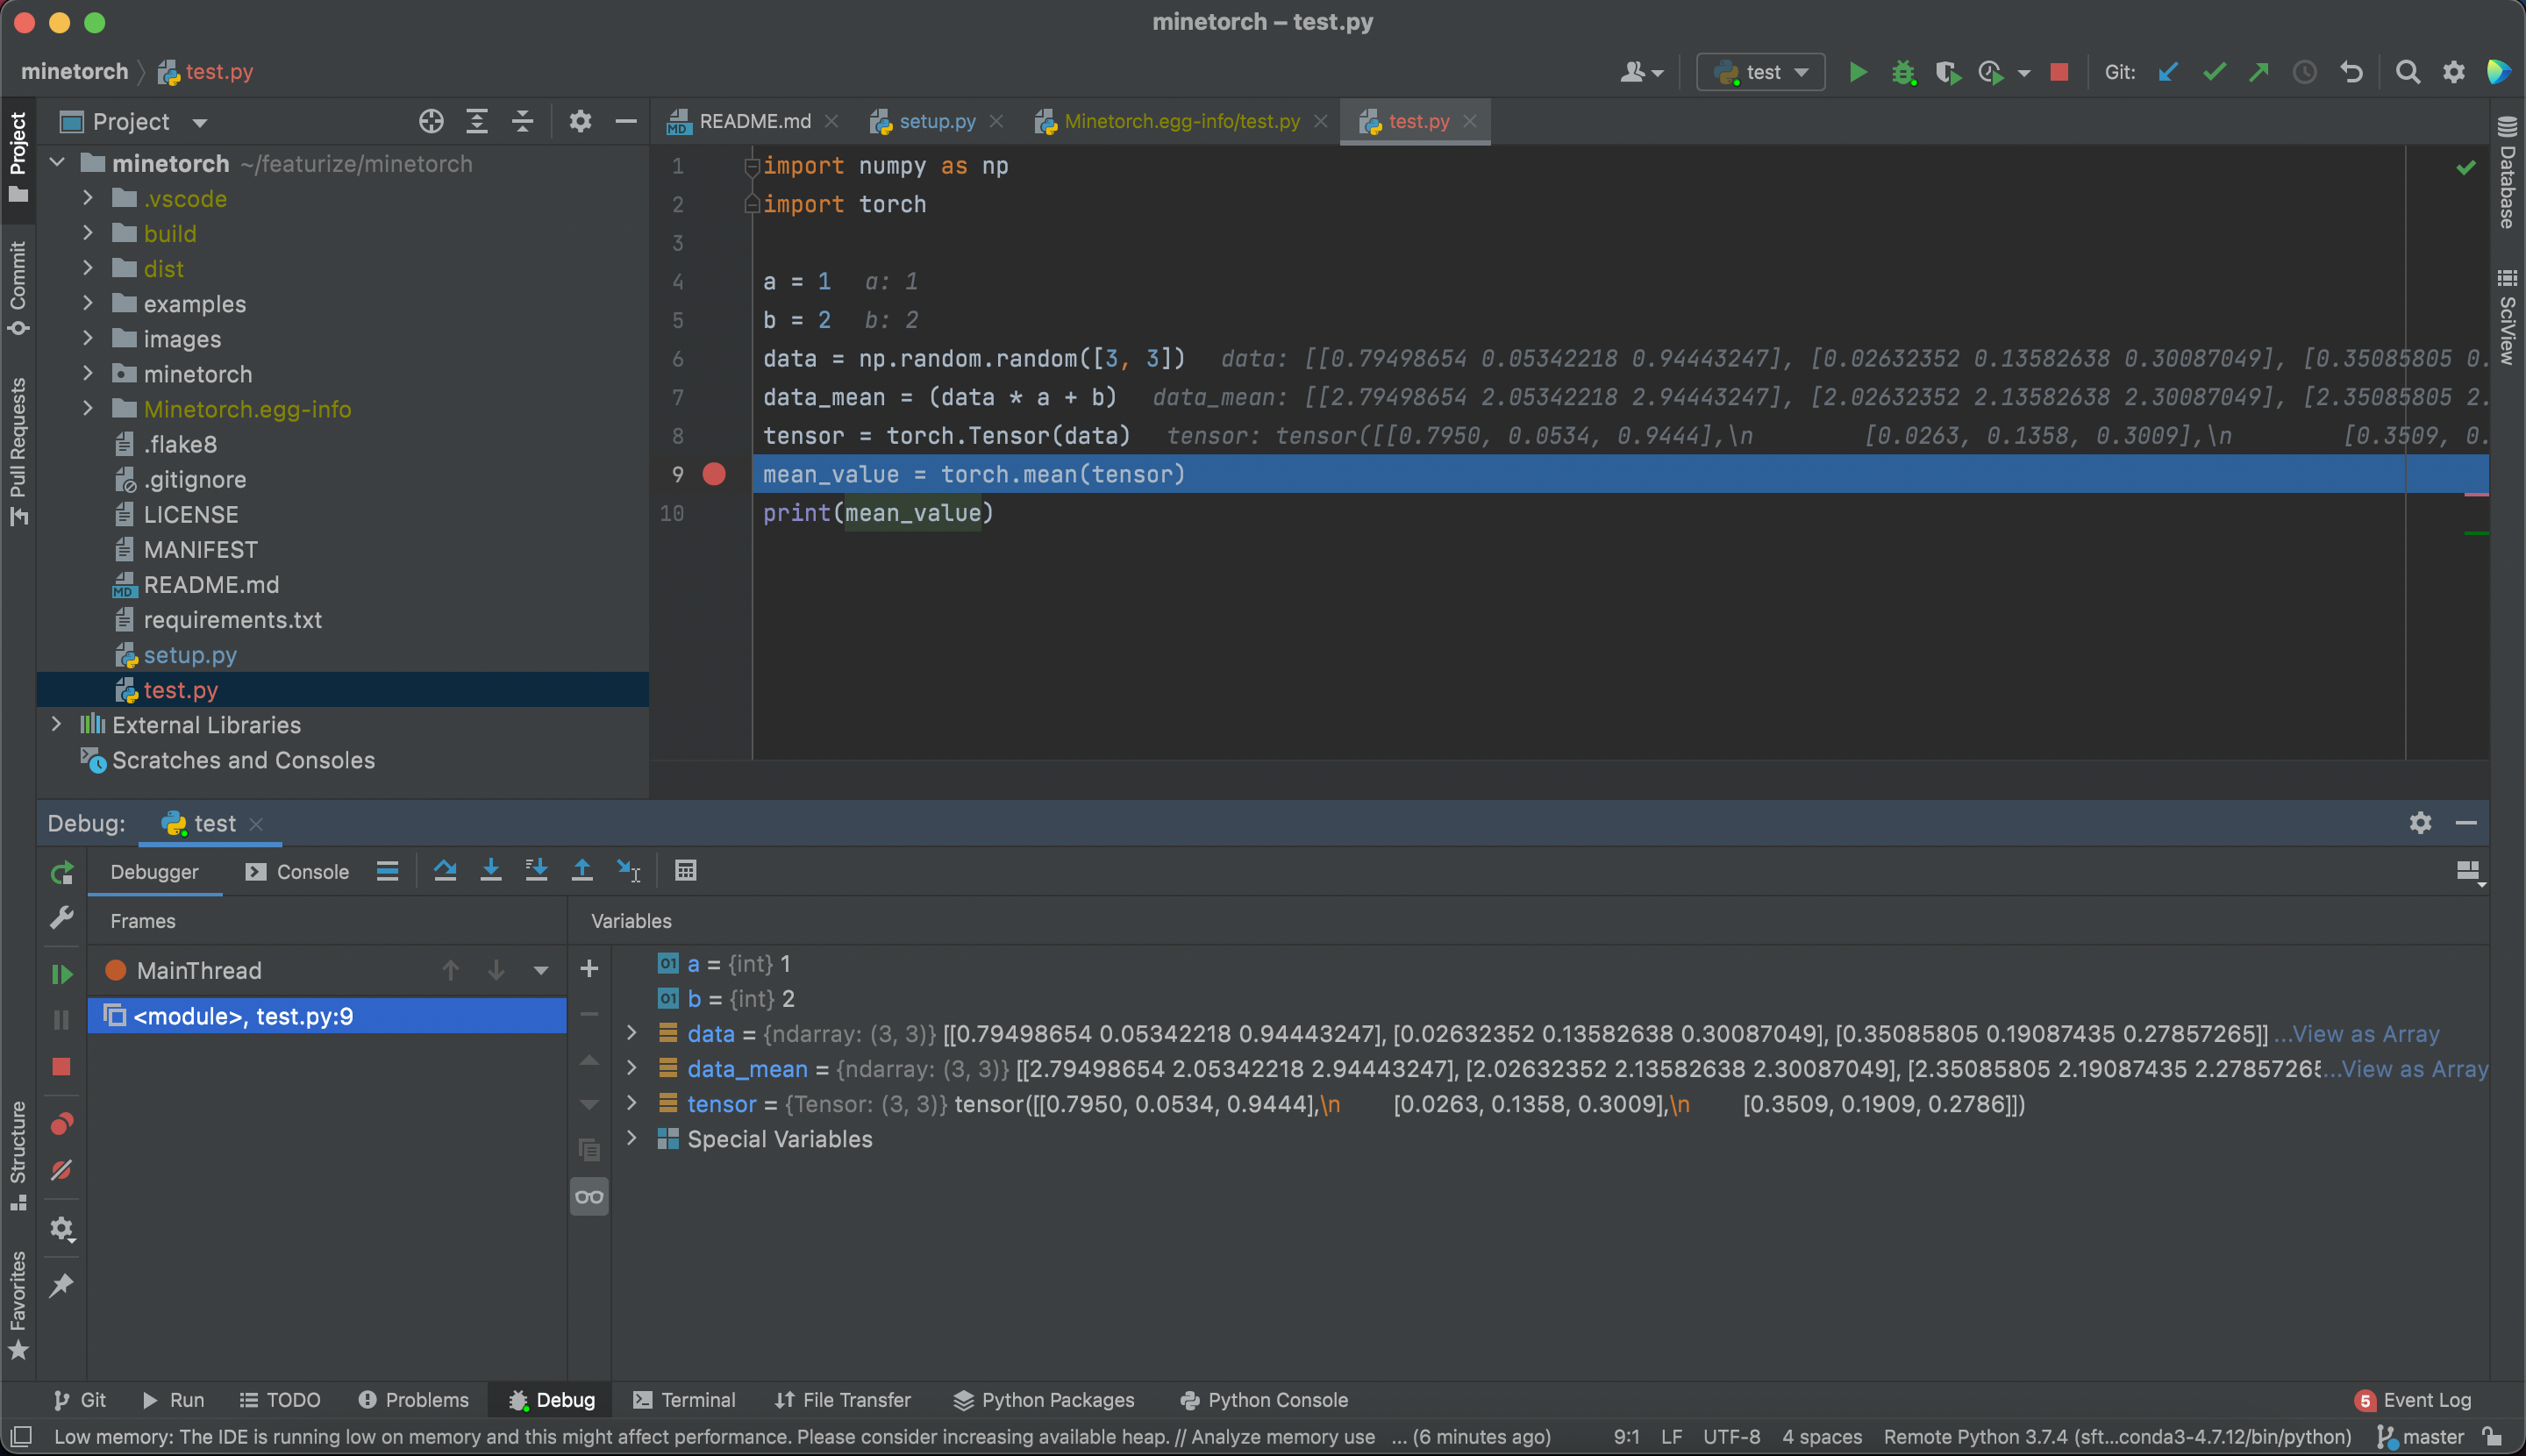Viewport: 2526px width, 1456px height.
Task: Select requirements.txt in the Project tree
Action: tap(232, 619)
